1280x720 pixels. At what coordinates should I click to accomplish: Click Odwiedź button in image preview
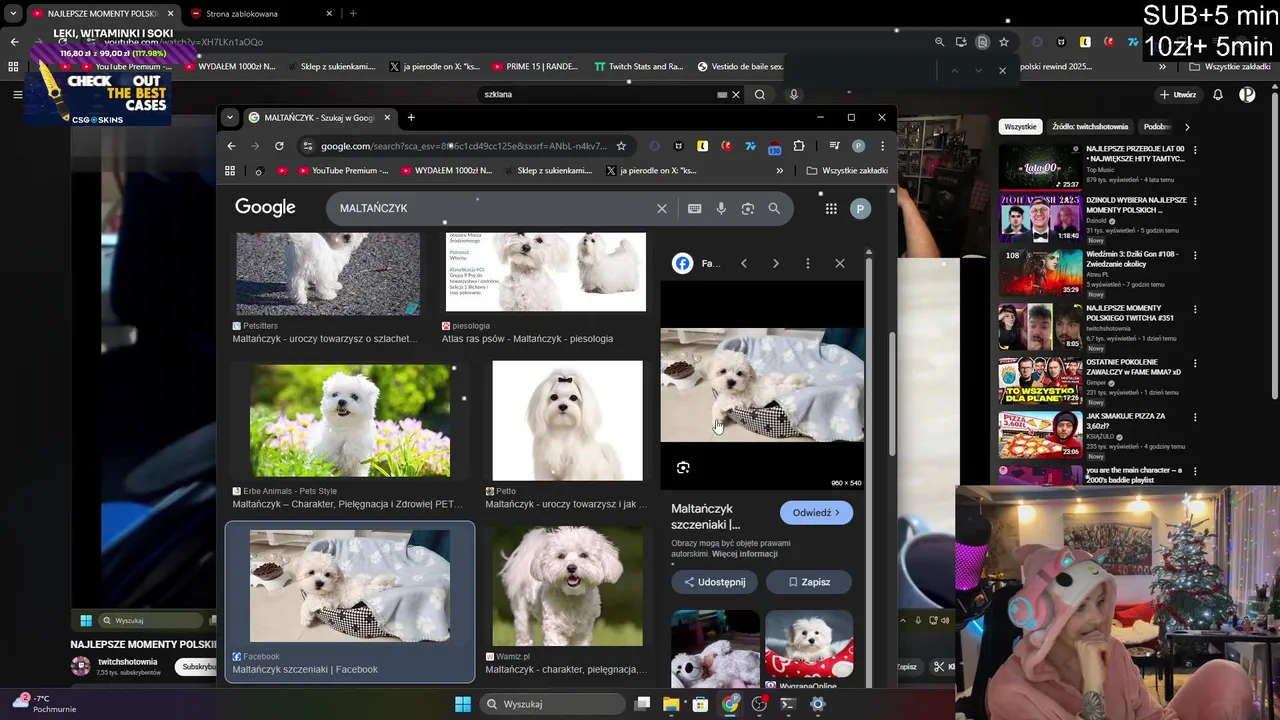pos(816,513)
